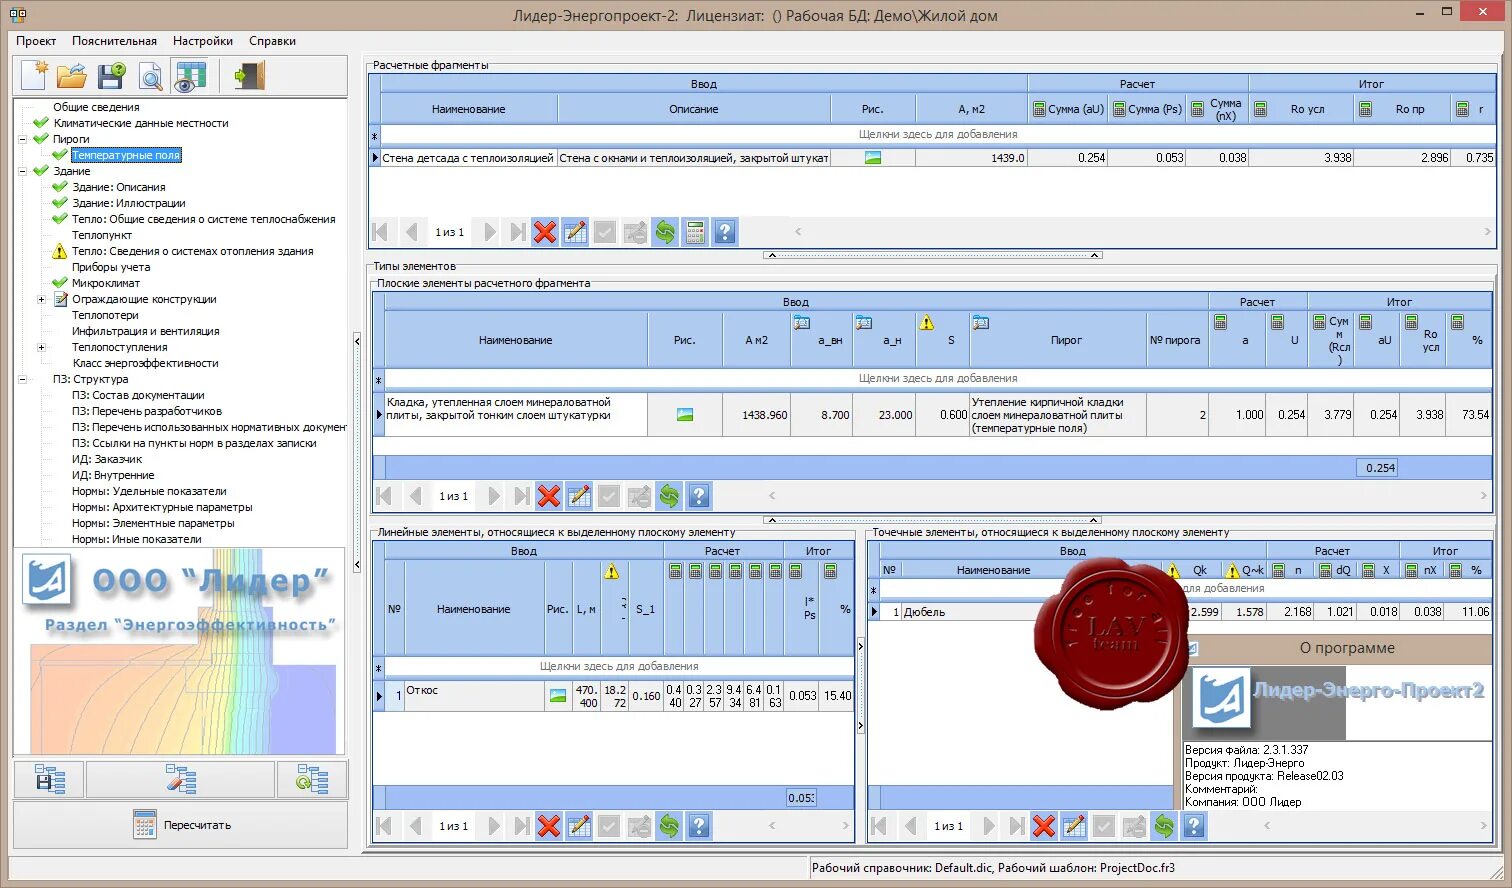Expand the Ограждающие конструкции tree node
1512x888 pixels.
pos(41,299)
